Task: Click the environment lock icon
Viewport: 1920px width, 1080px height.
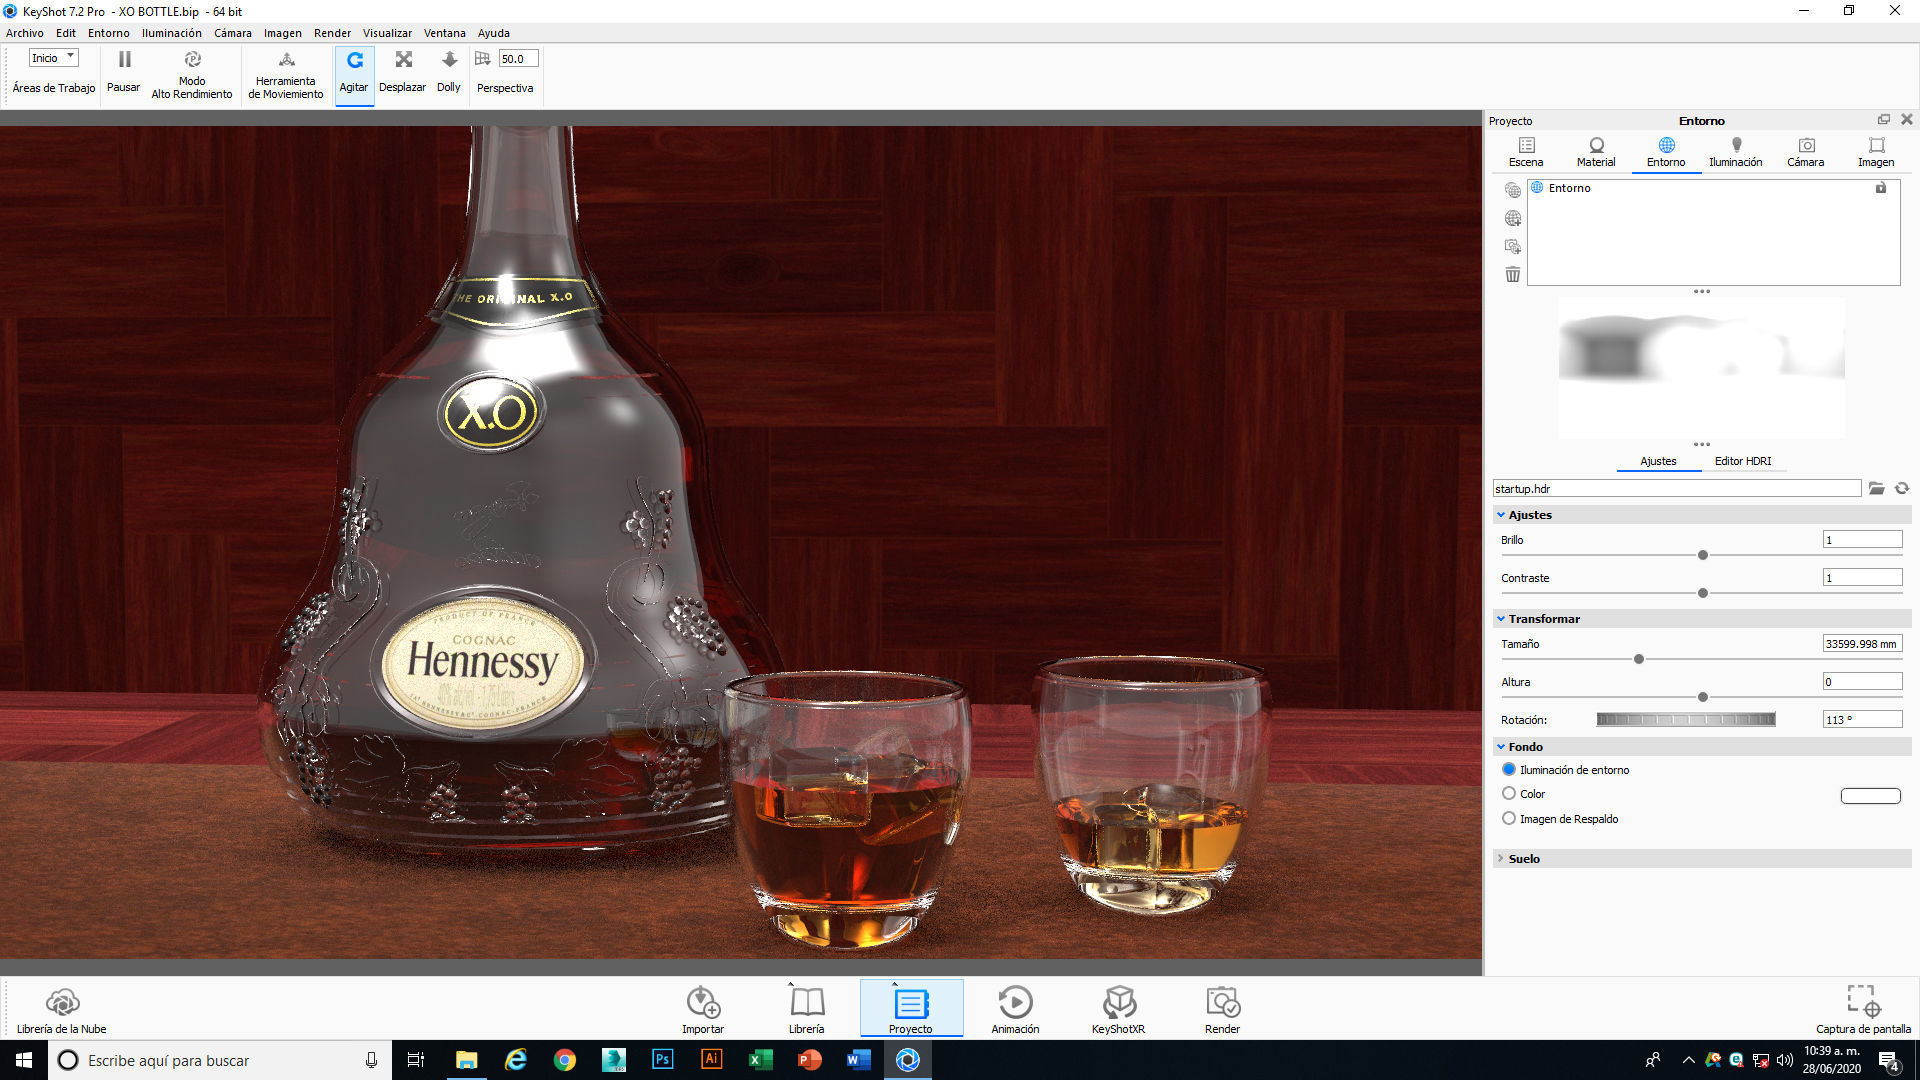Action: click(x=1881, y=188)
